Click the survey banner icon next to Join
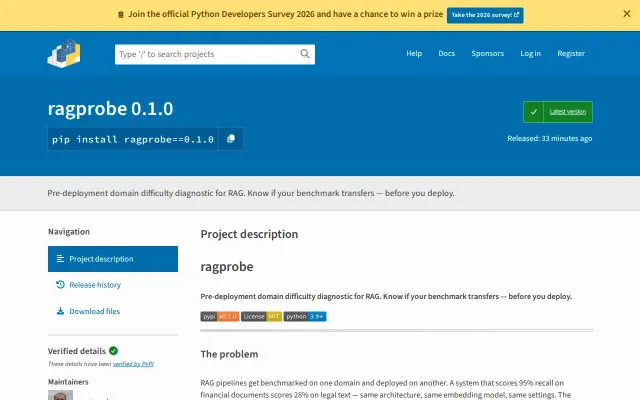The image size is (640, 400). [120, 15]
